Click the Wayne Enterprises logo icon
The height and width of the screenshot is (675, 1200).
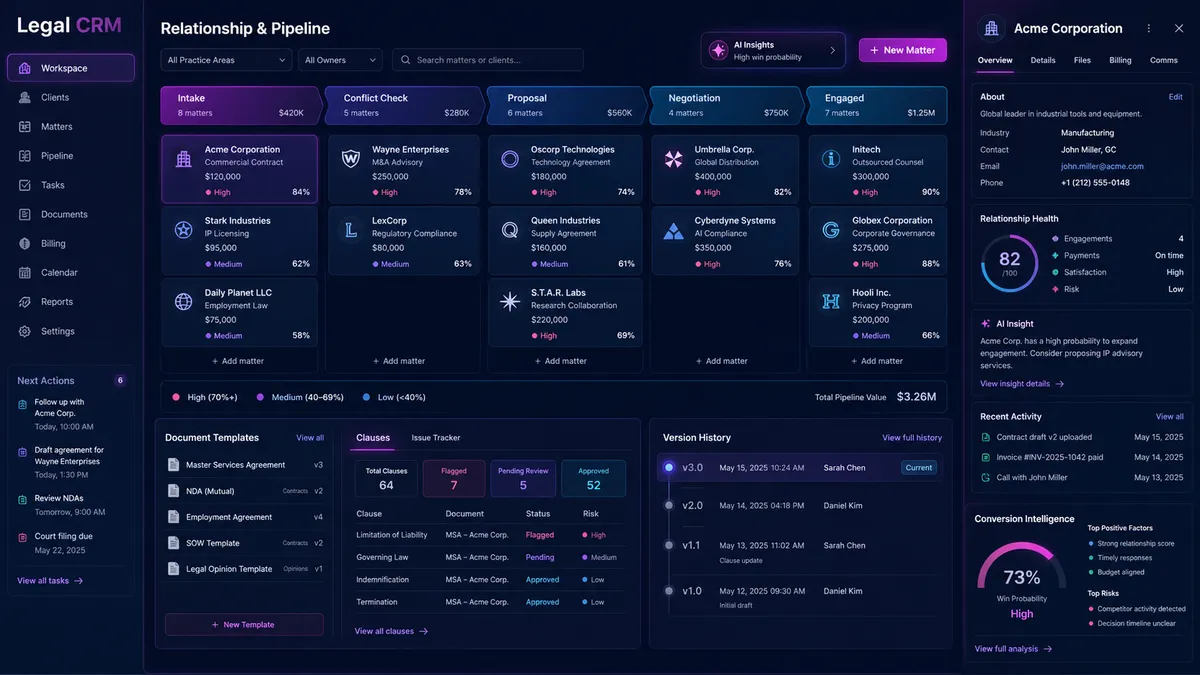[351, 159]
